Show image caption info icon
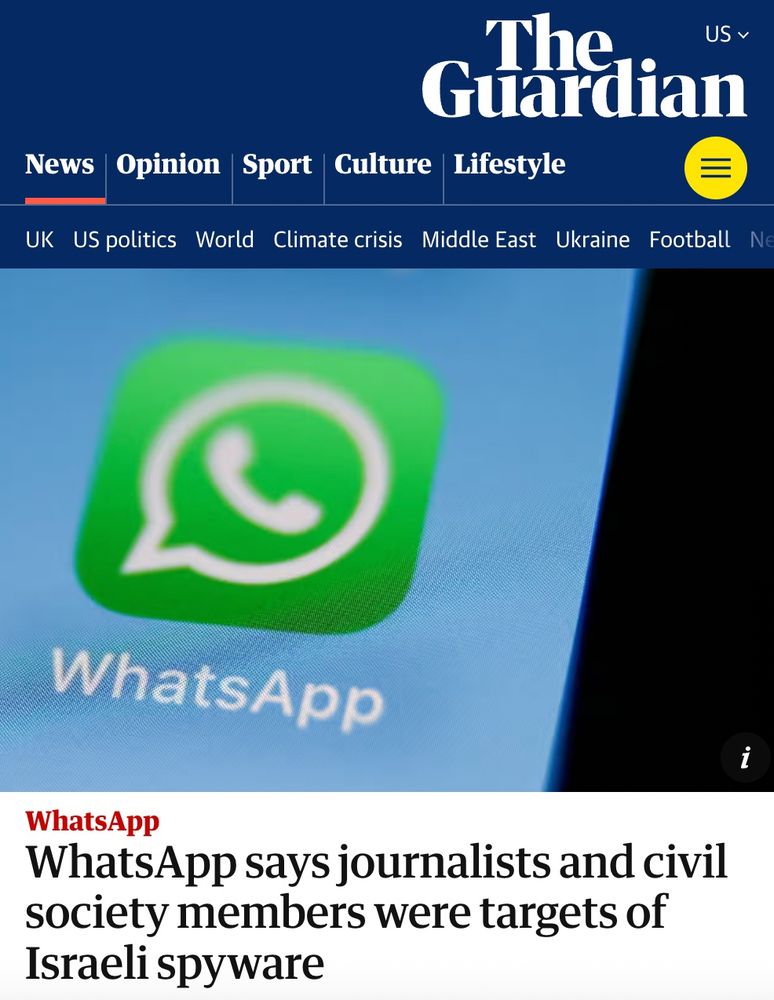The width and height of the screenshot is (774, 1000). pos(745,758)
